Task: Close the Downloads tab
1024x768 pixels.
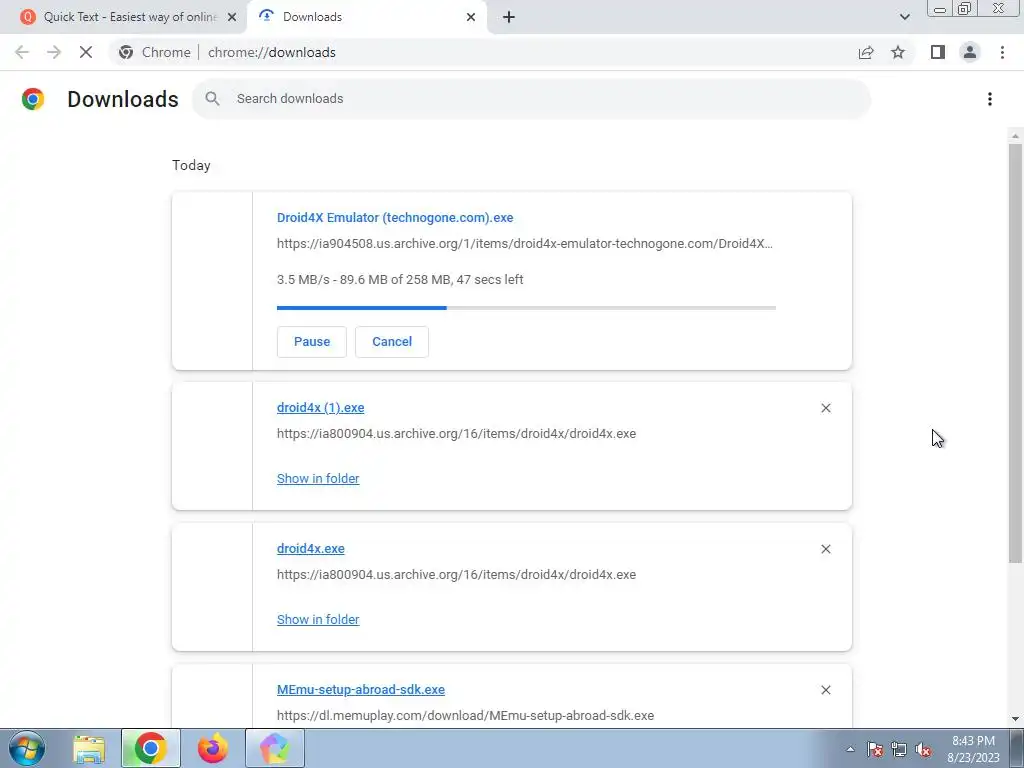Action: click(x=471, y=17)
